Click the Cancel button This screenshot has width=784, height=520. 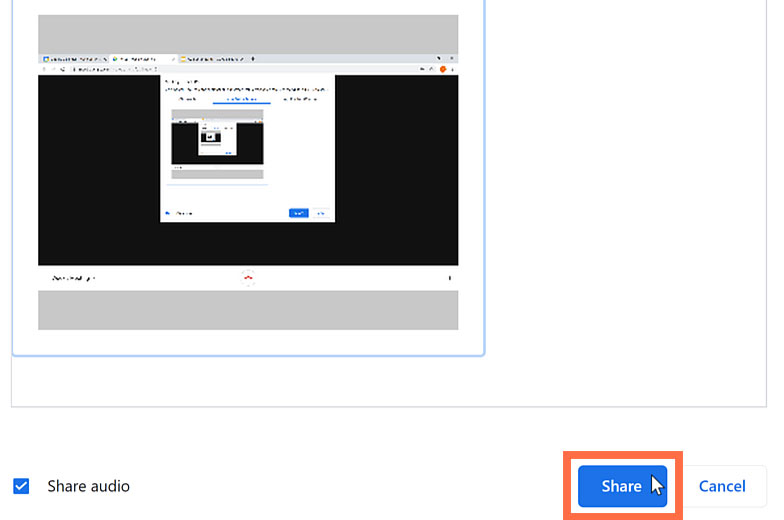[x=722, y=486]
